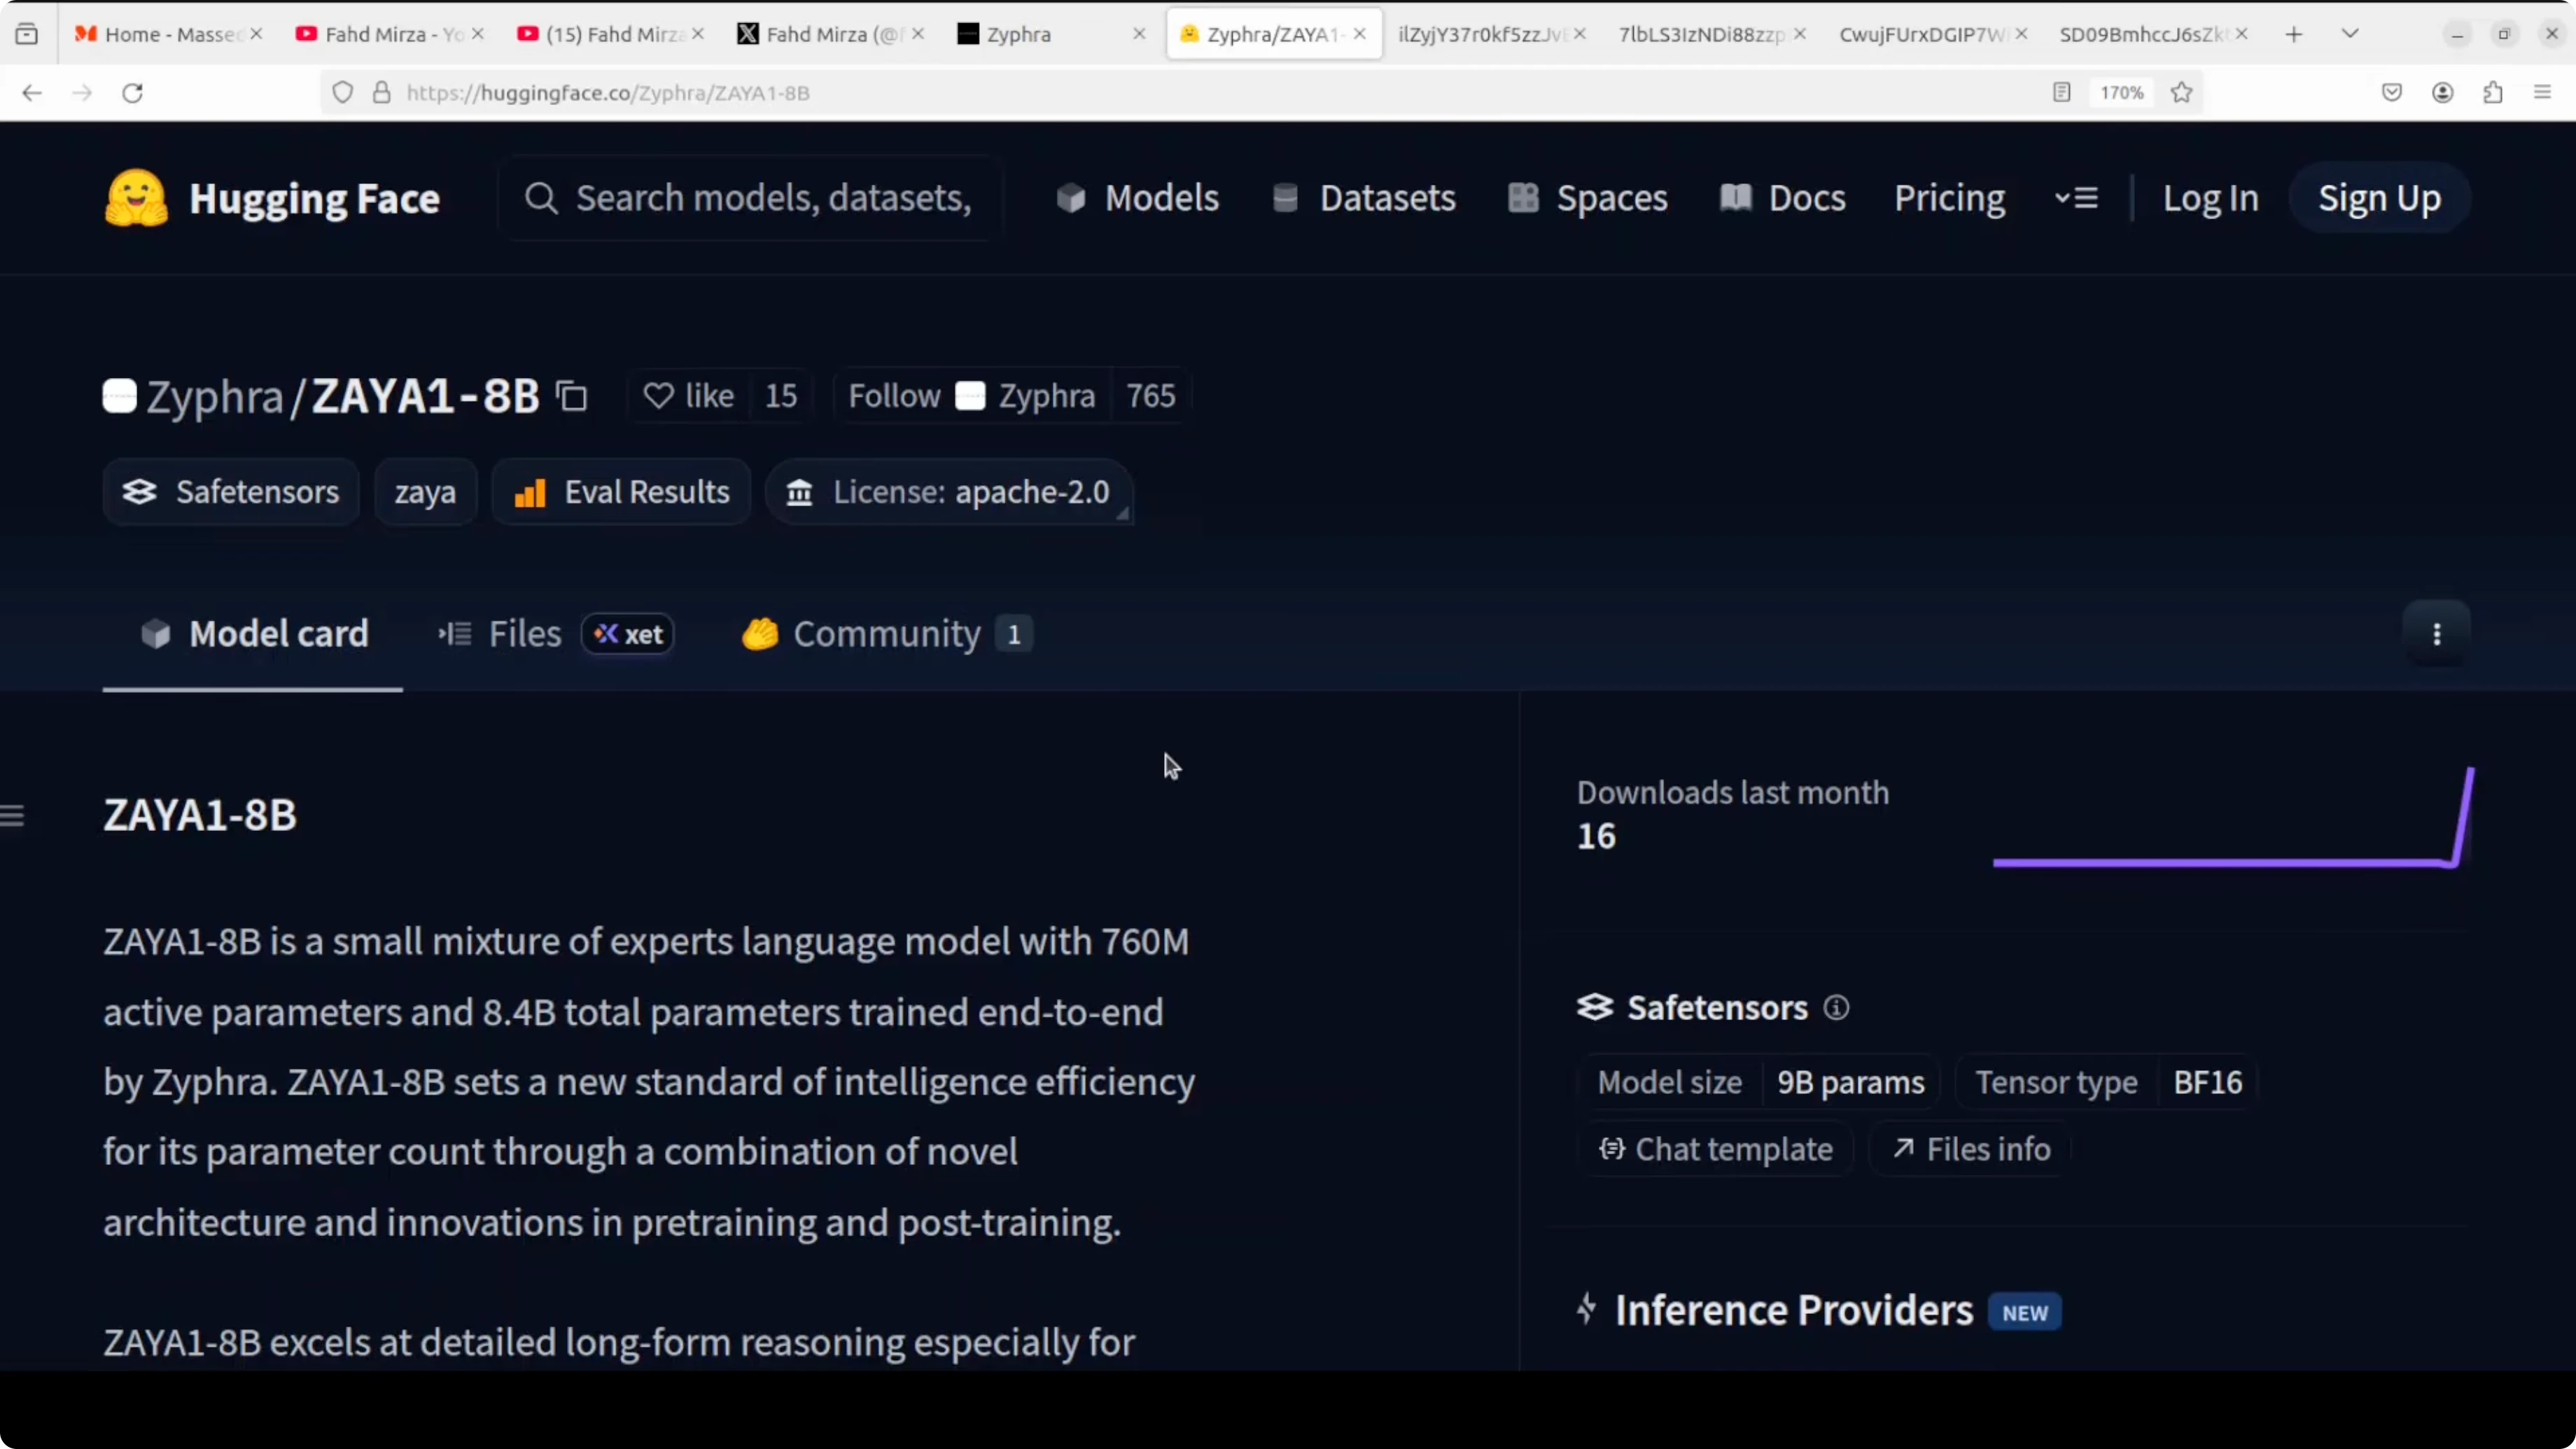Reload the page in Firefox
This screenshot has width=2576, height=1449.
pyautogui.click(x=132, y=93)
